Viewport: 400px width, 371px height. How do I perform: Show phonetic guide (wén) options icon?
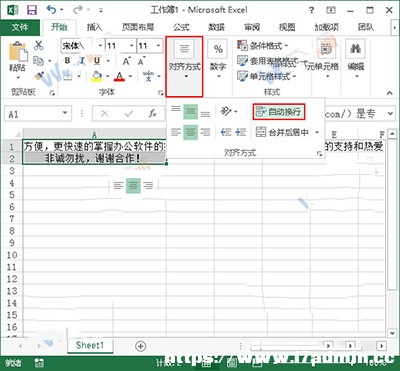pyautogui.click(x=149, y=76)
